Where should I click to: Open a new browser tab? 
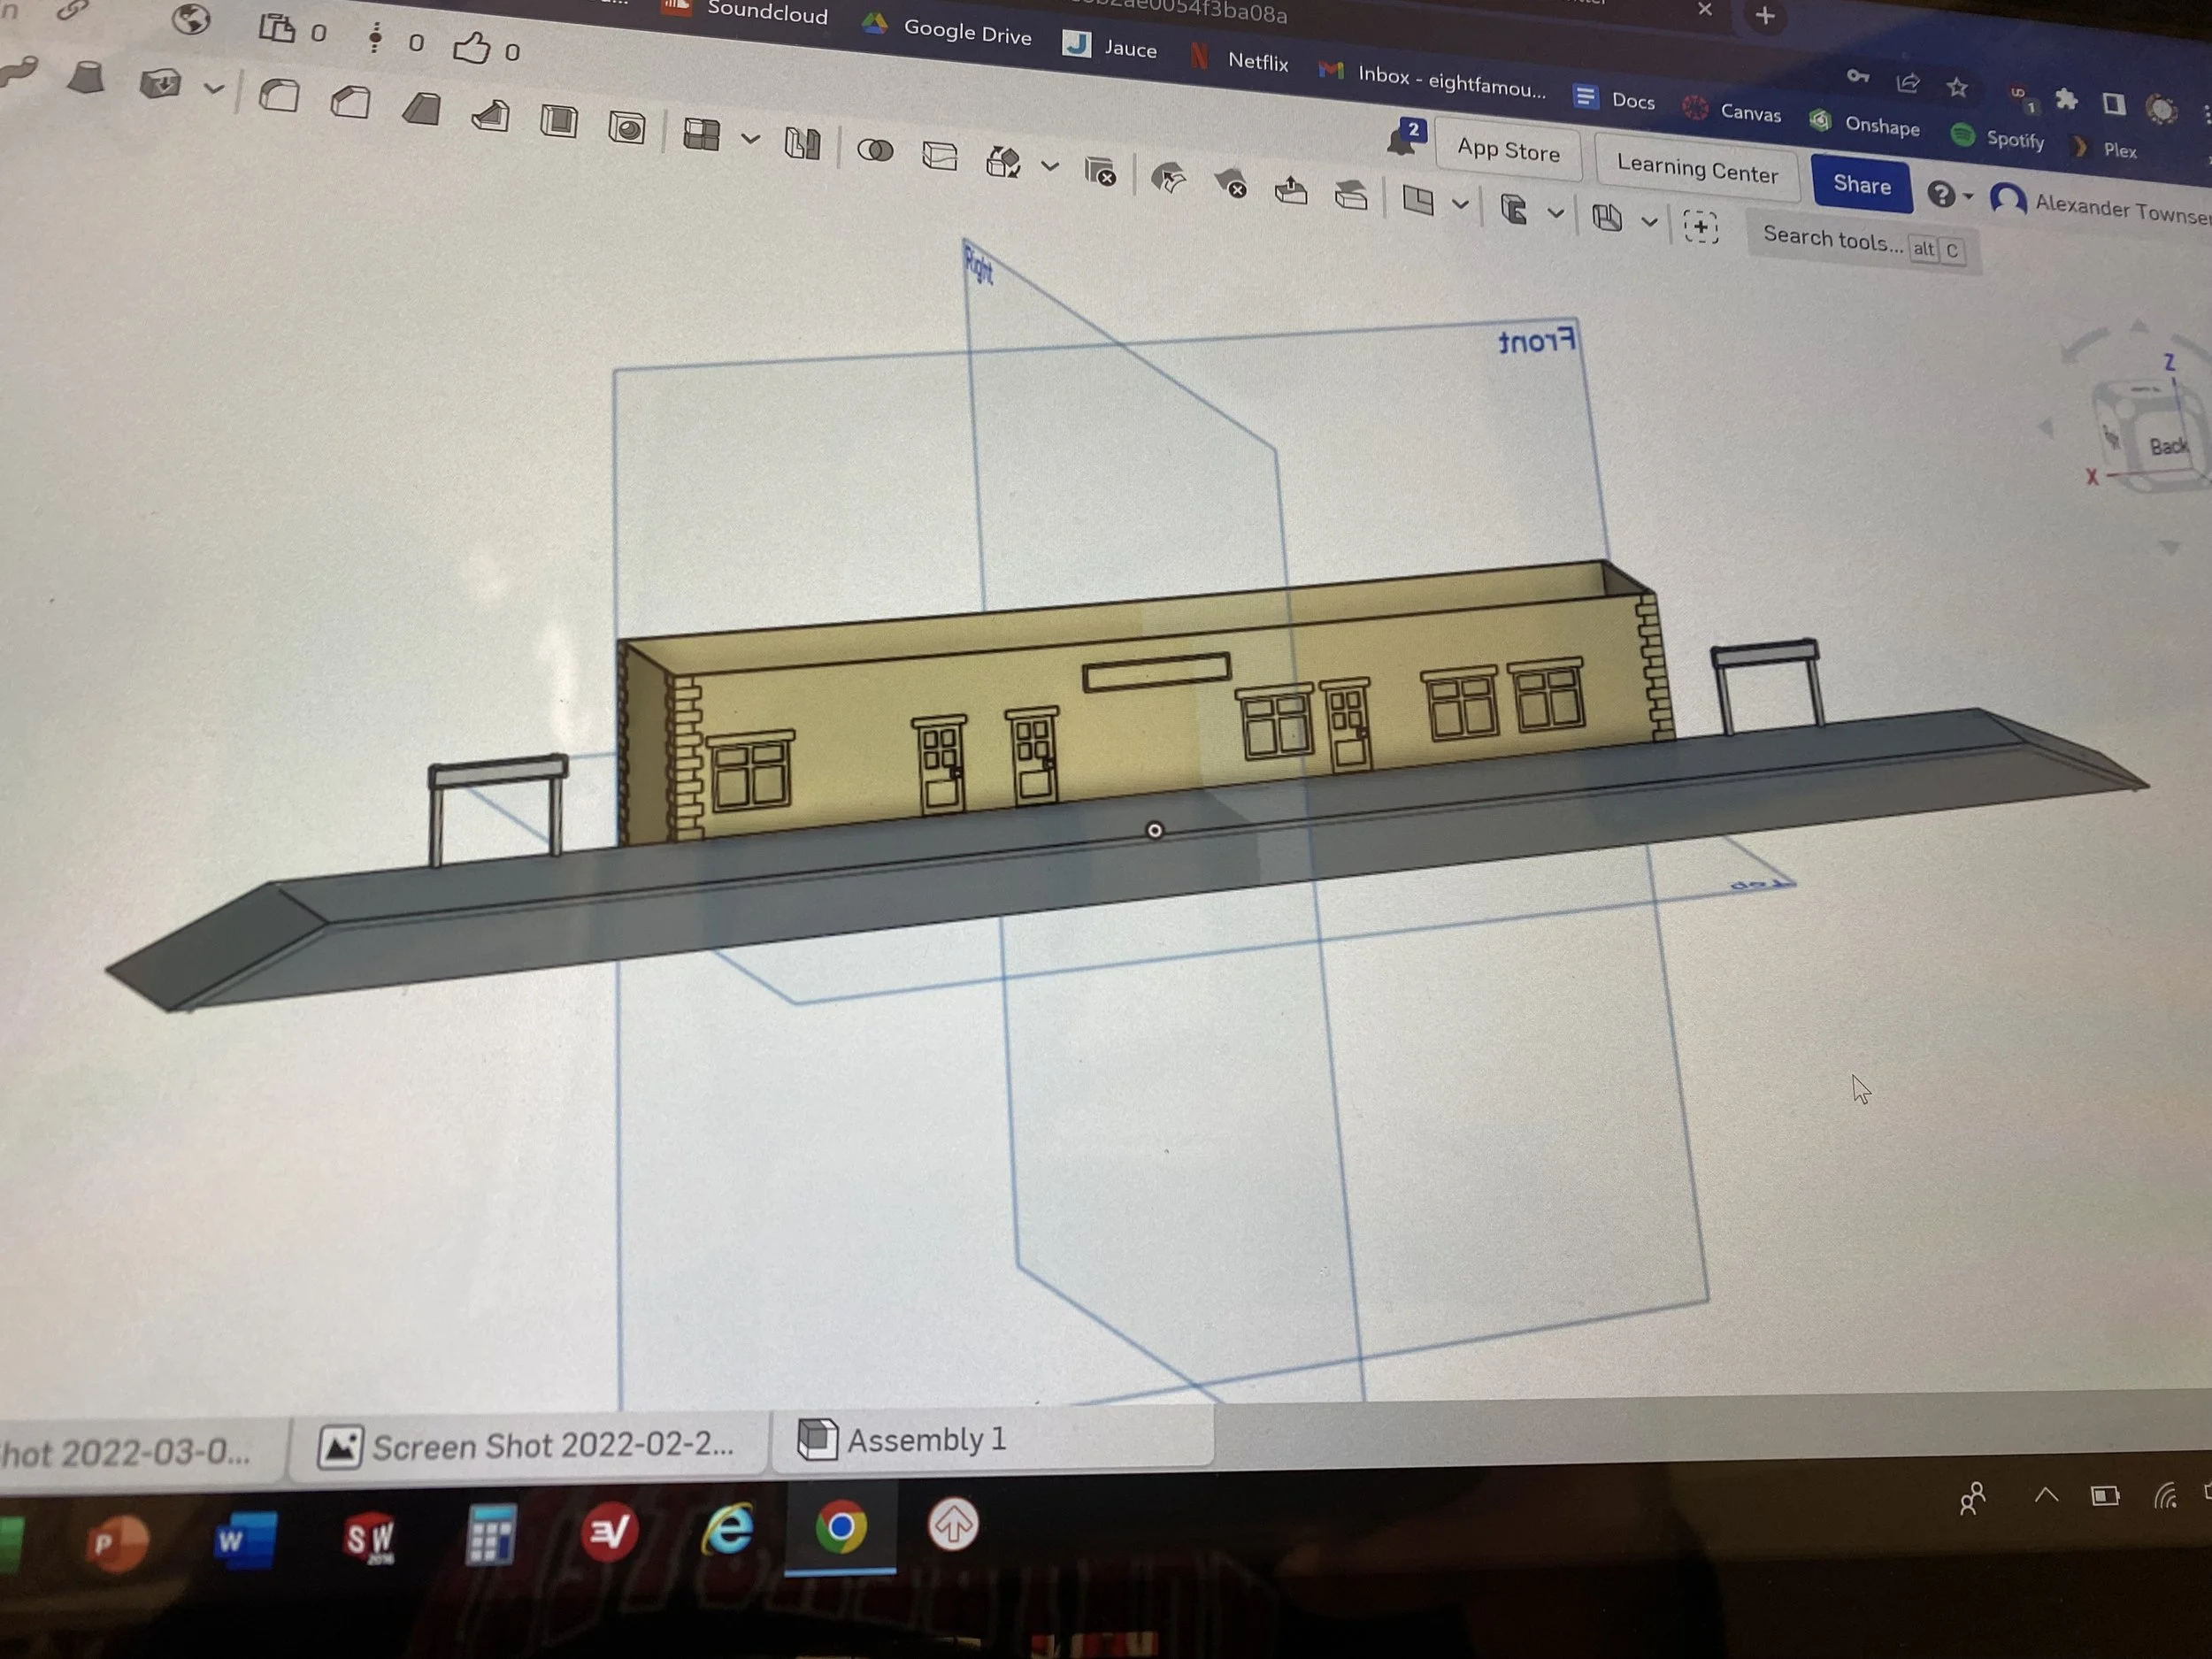(1765, 16)
